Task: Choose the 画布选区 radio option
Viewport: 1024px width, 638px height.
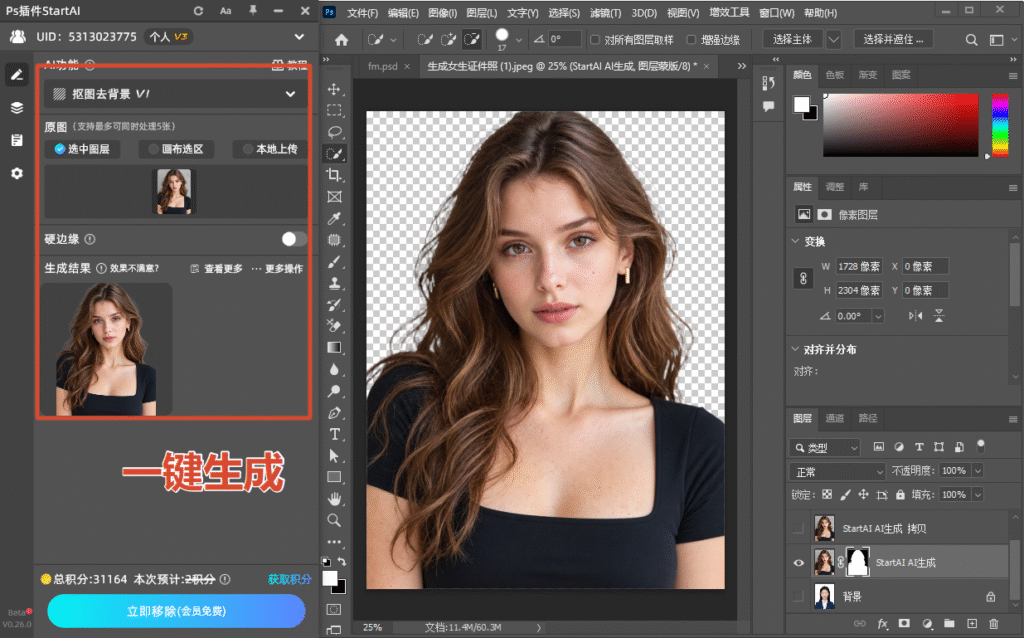Action: 176,149
